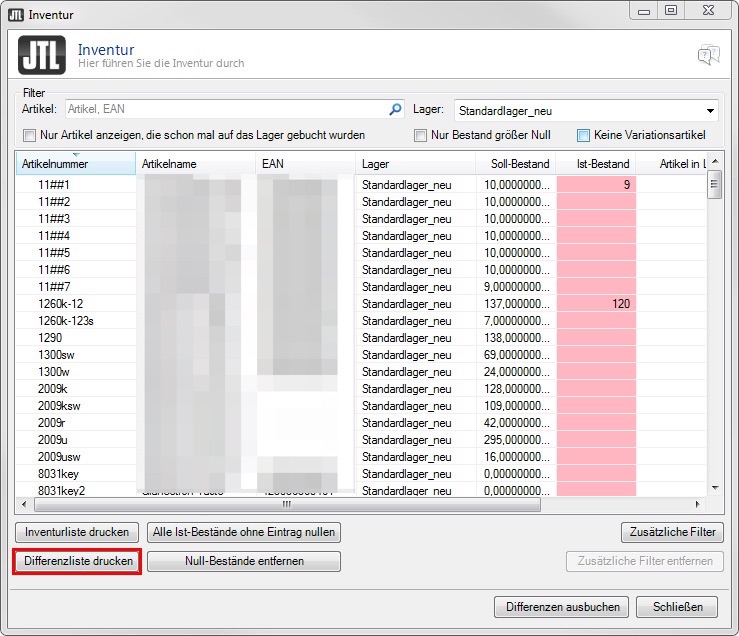This screenshot has width=739, height=636.
Task: Select row with article 11##4
Action: click(x=361, y=236)
